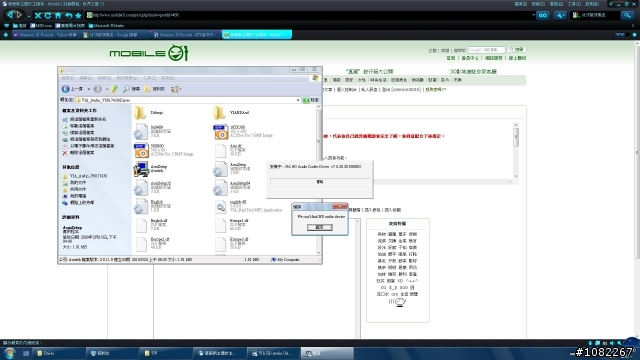640x360 pixels.
Task: Expand Explorer address bar dropdown arrow
Action: pos(298,100)
